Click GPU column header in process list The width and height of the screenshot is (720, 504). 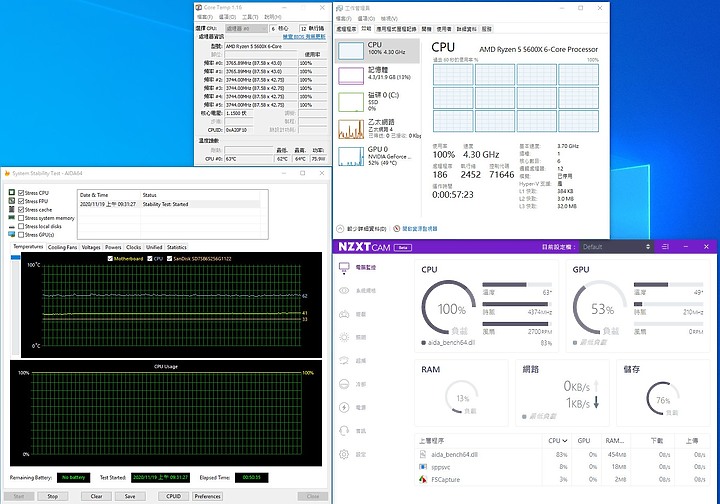tap(584, 441)
